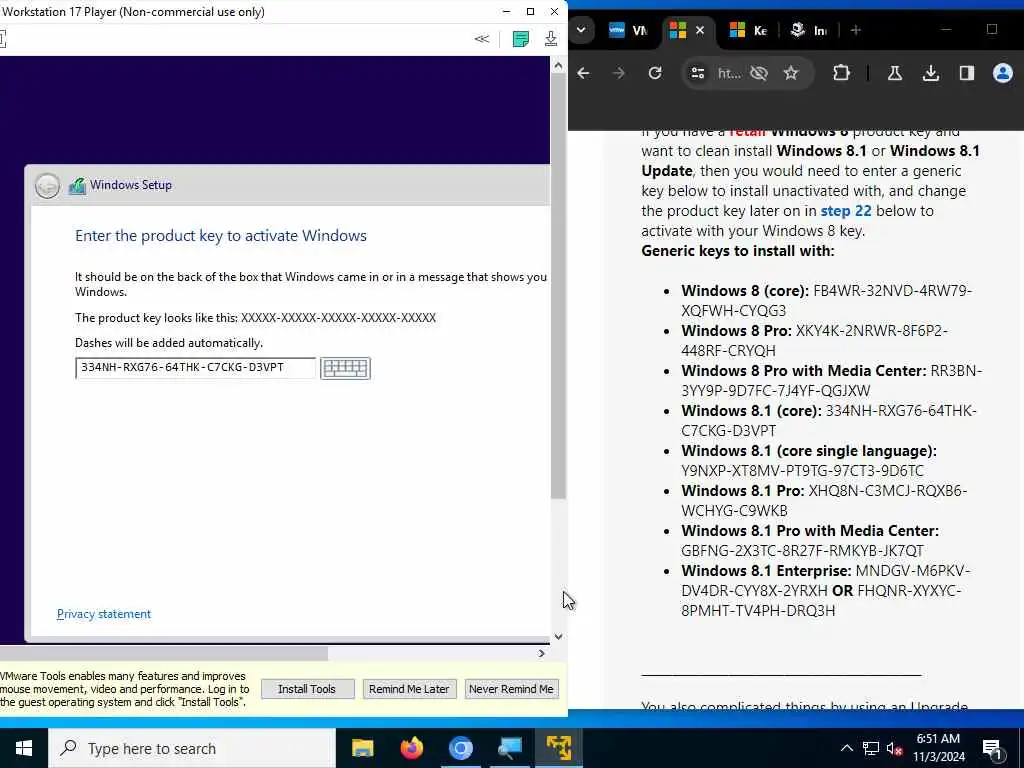Go forward in the browser

tap(618, 73)
